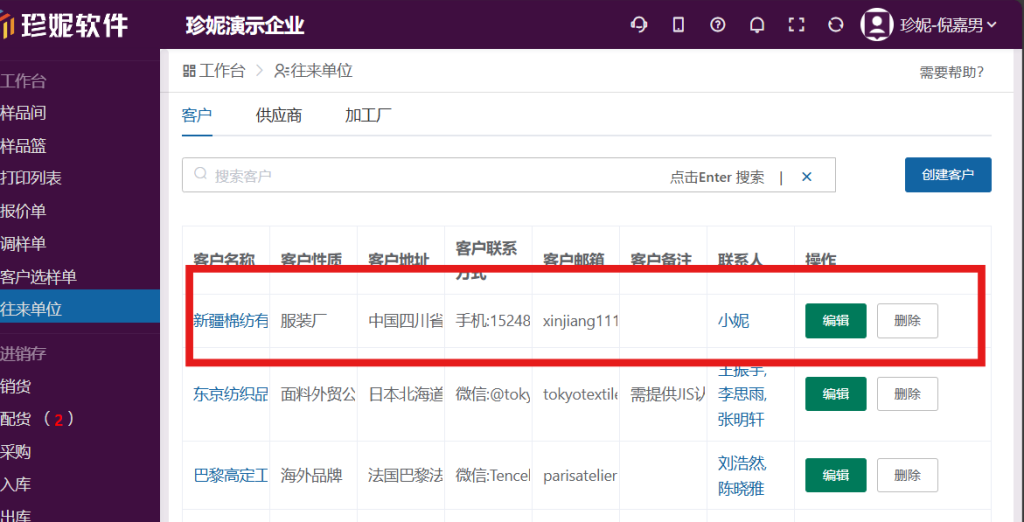Click 删除 for 巴黎高定 customer row
The image size is (1024, 522).
pyautogui.click(x=907, y=475)
